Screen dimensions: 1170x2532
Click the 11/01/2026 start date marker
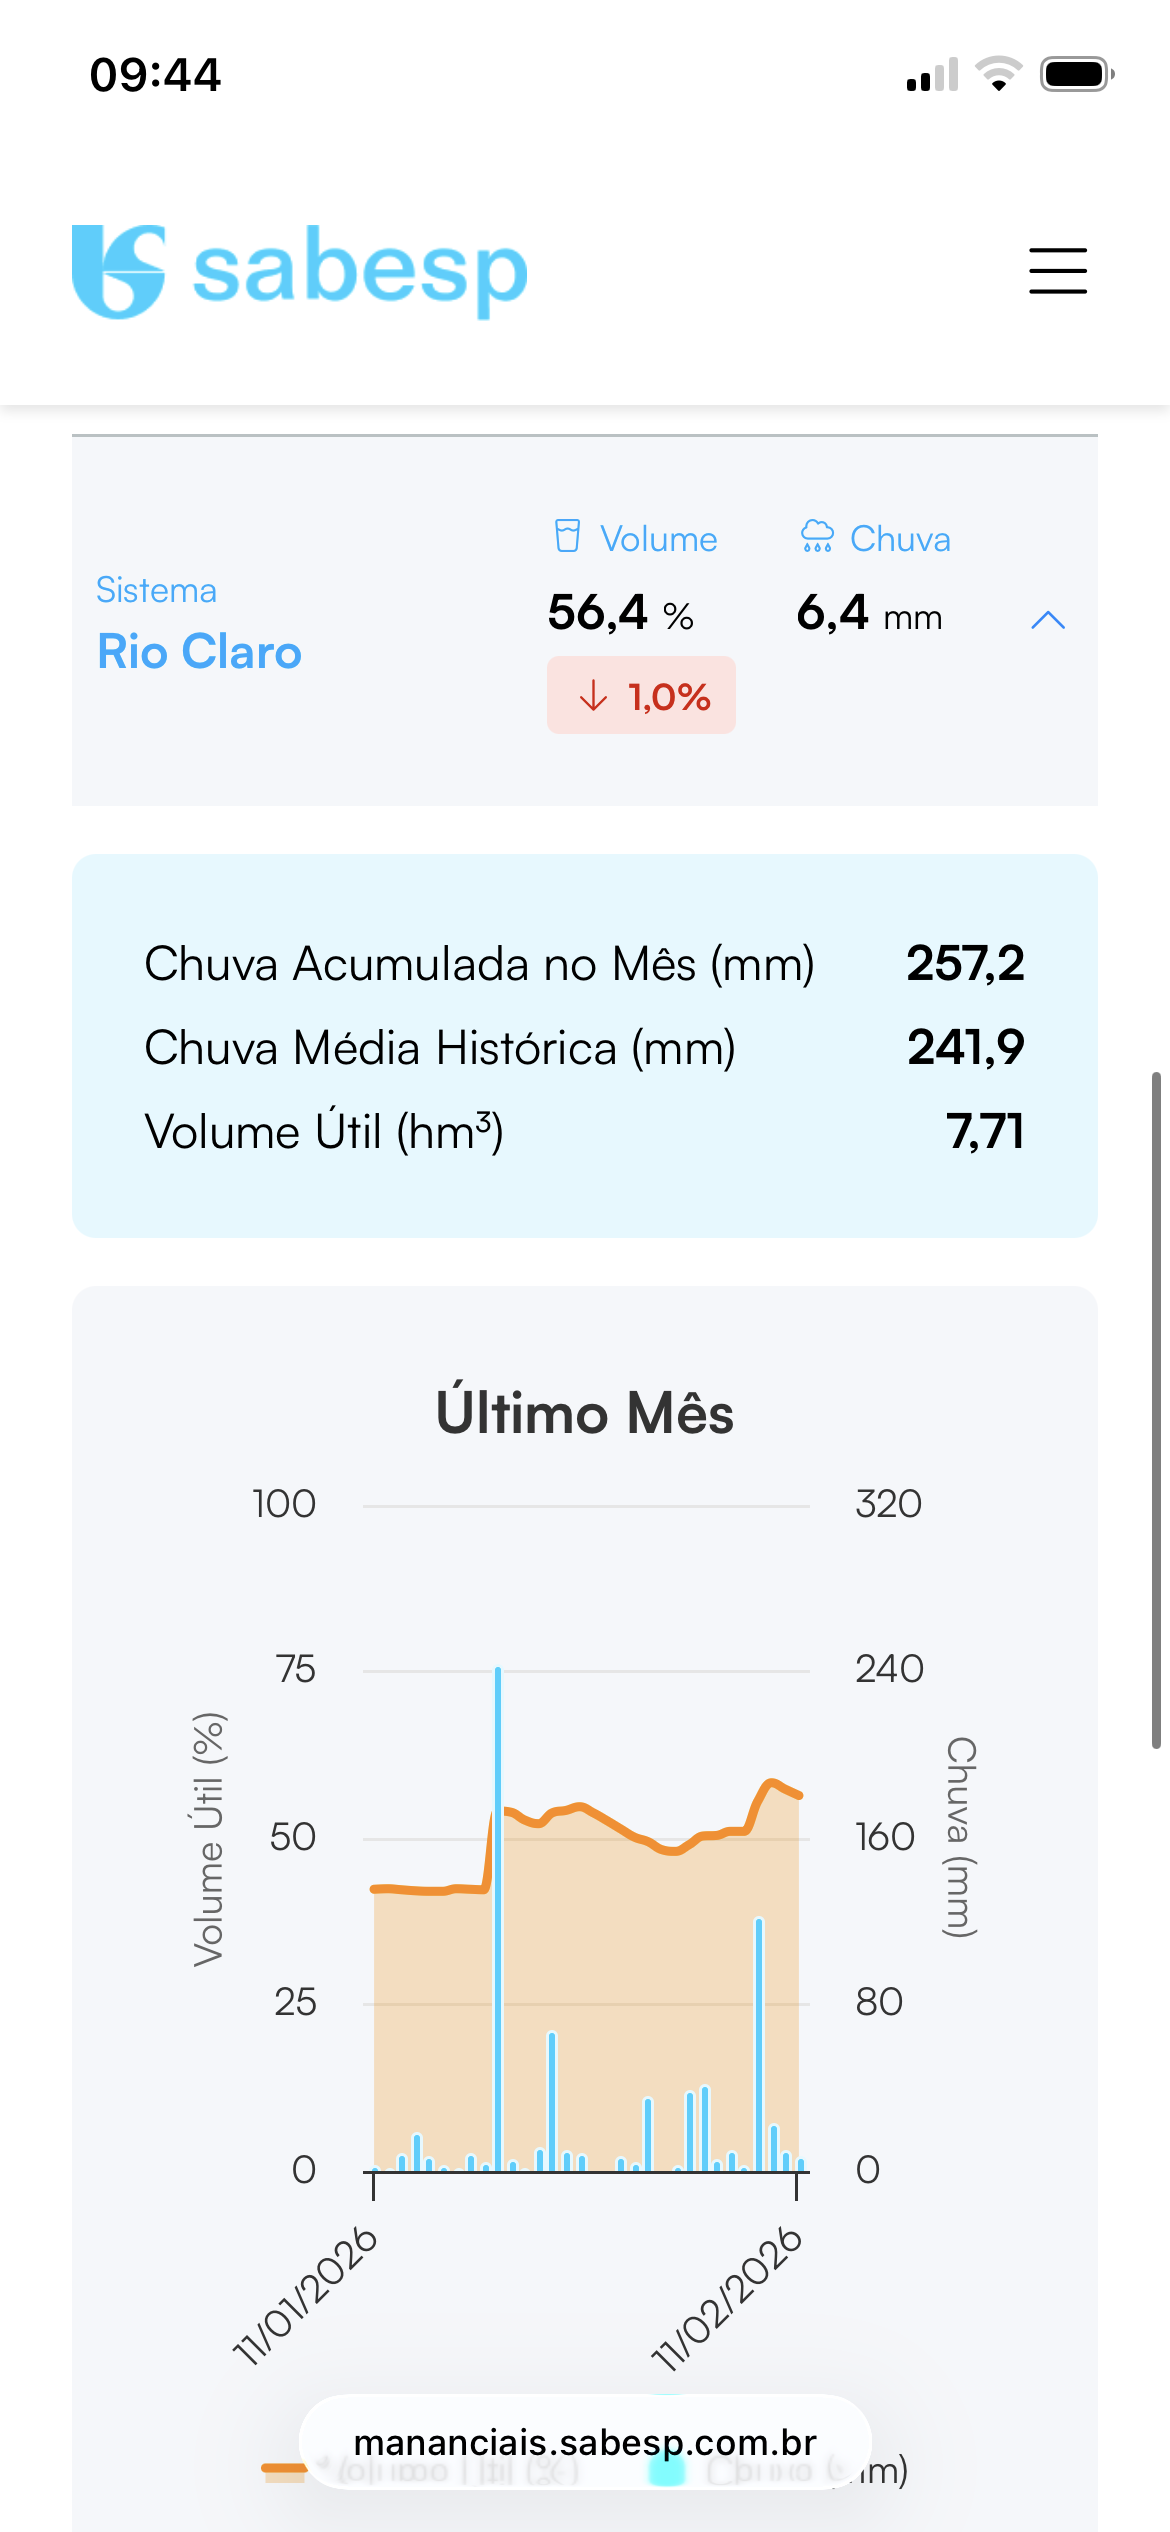(x=306, y=2297)
